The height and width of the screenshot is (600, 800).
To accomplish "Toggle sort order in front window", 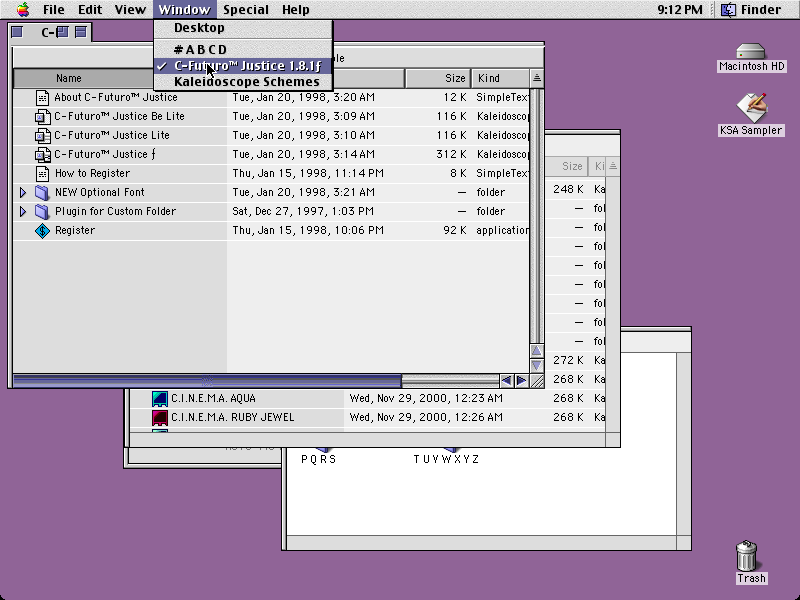I will [x=537, y=79].
